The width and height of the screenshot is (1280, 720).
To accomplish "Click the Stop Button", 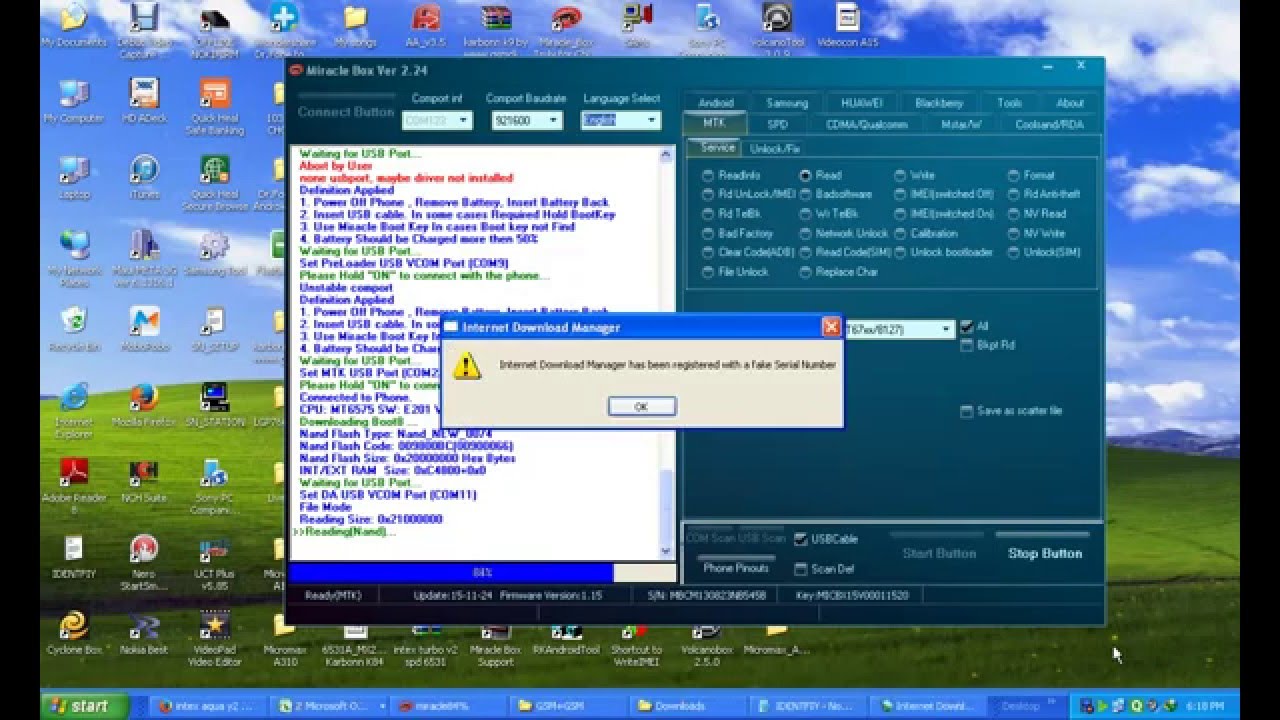I will point(1044,553).
